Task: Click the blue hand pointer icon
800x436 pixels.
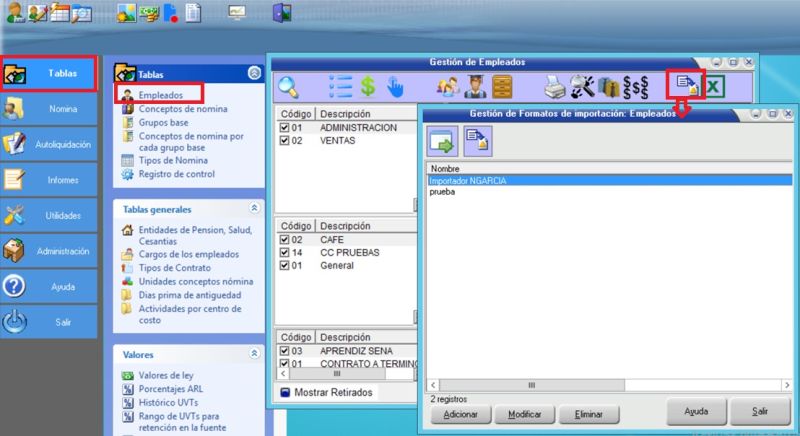Action: (396, 87)
